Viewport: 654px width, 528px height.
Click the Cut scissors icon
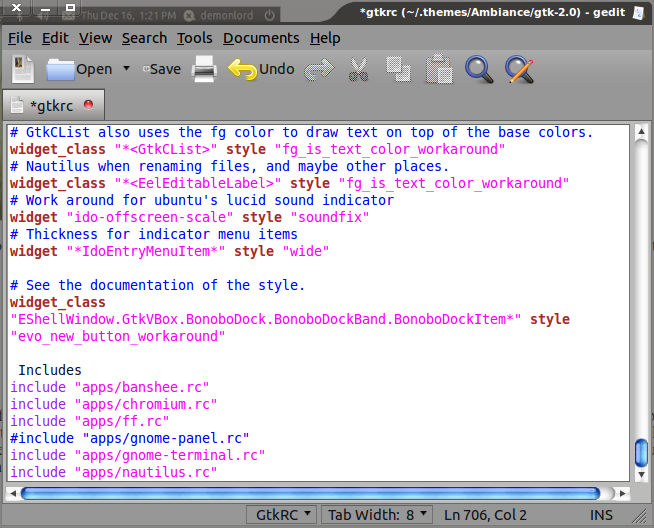click(358, 69)
